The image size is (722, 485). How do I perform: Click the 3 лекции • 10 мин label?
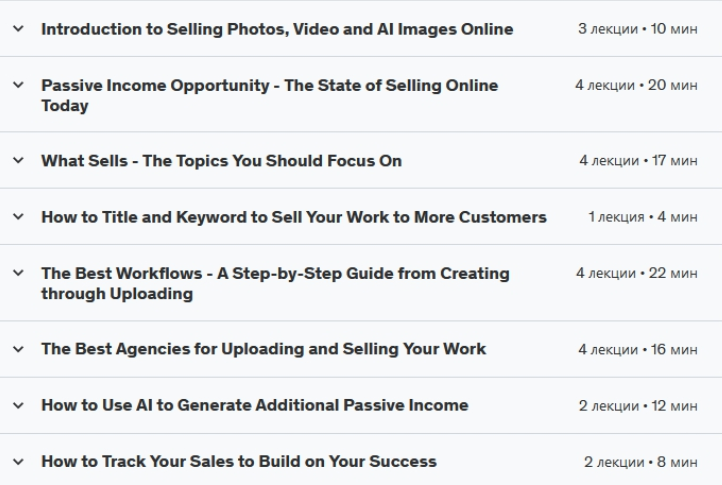(x=637, y=29)
